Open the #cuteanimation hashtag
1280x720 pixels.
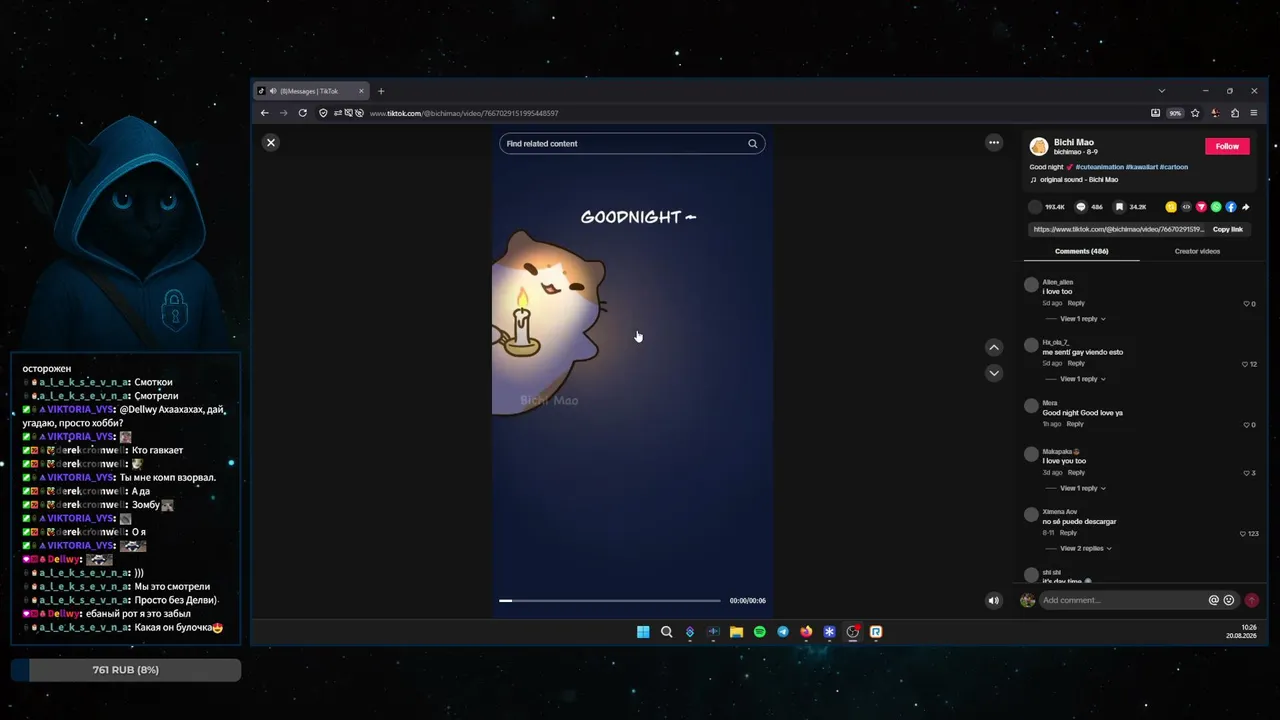pyautogui.click(x=1100, y=167)
